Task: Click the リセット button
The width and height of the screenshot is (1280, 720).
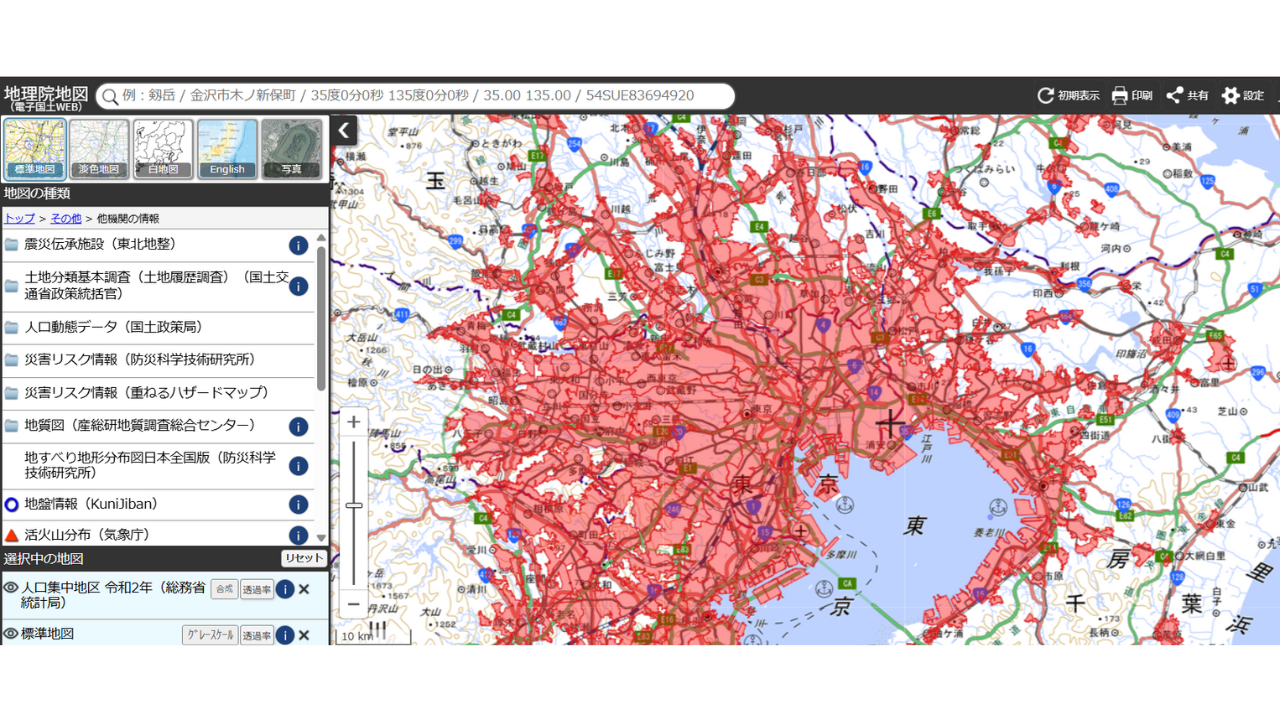Action: point(303,559)
